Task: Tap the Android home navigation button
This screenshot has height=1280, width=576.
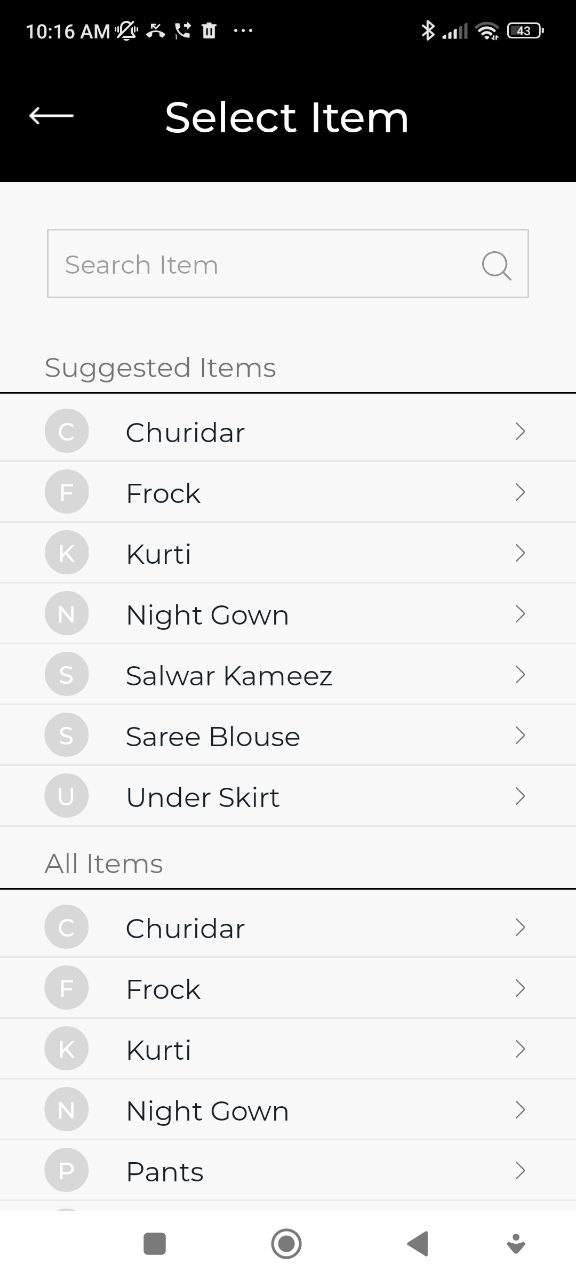Action: (x=286, y=1243)
